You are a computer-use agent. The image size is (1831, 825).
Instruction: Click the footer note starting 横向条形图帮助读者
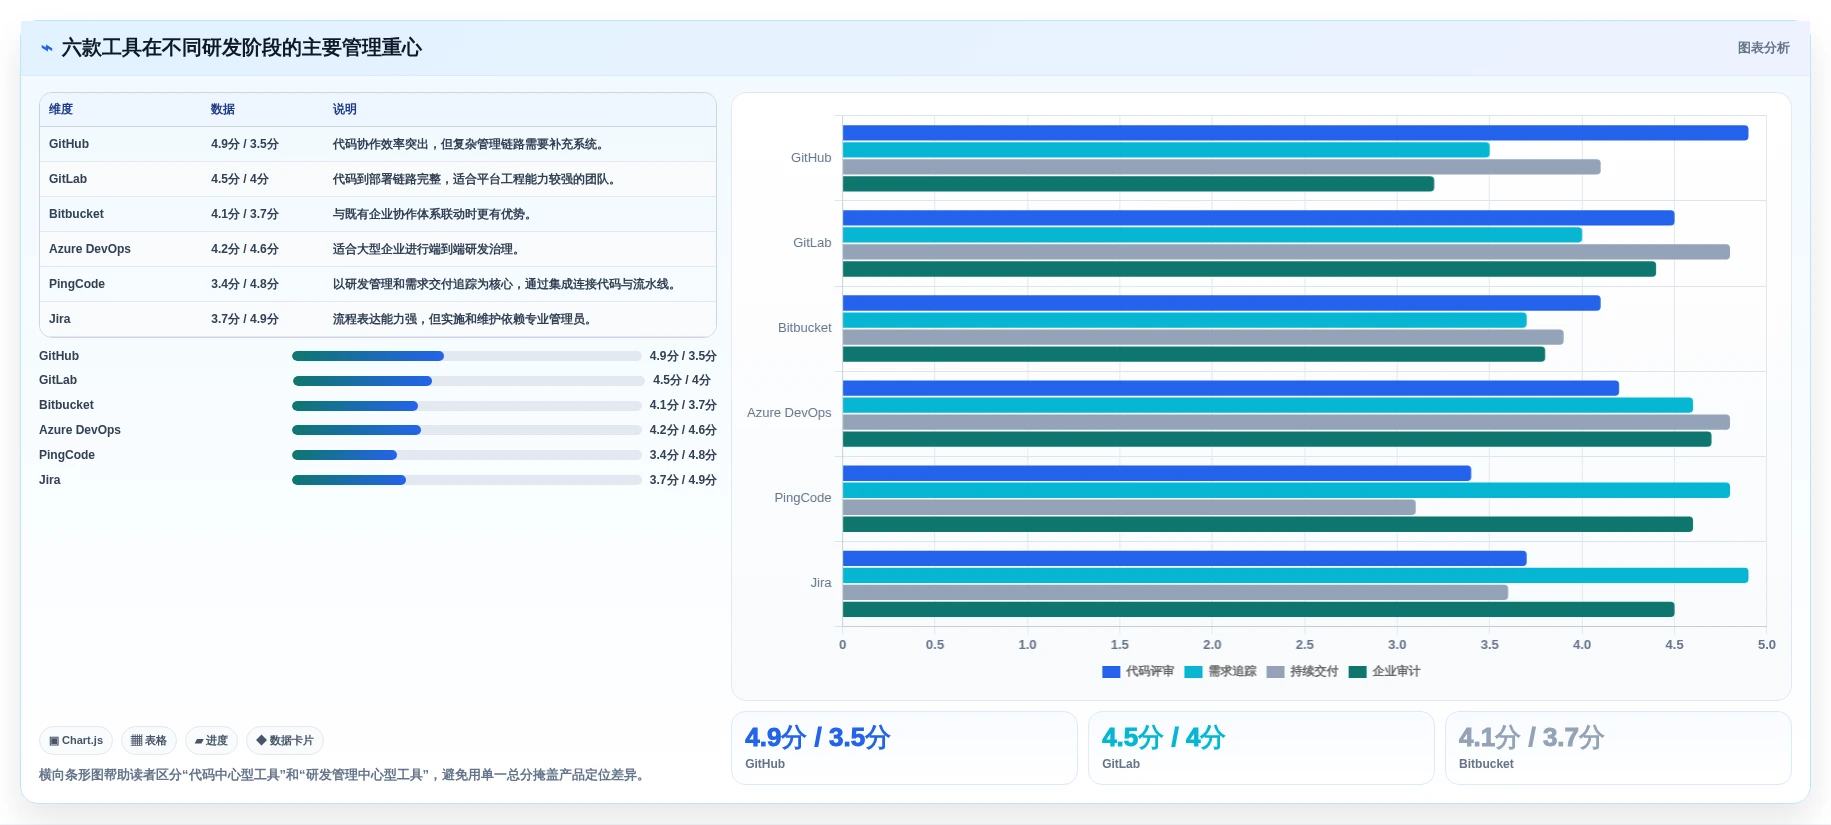pyautogui.click(x=344, y=775)
